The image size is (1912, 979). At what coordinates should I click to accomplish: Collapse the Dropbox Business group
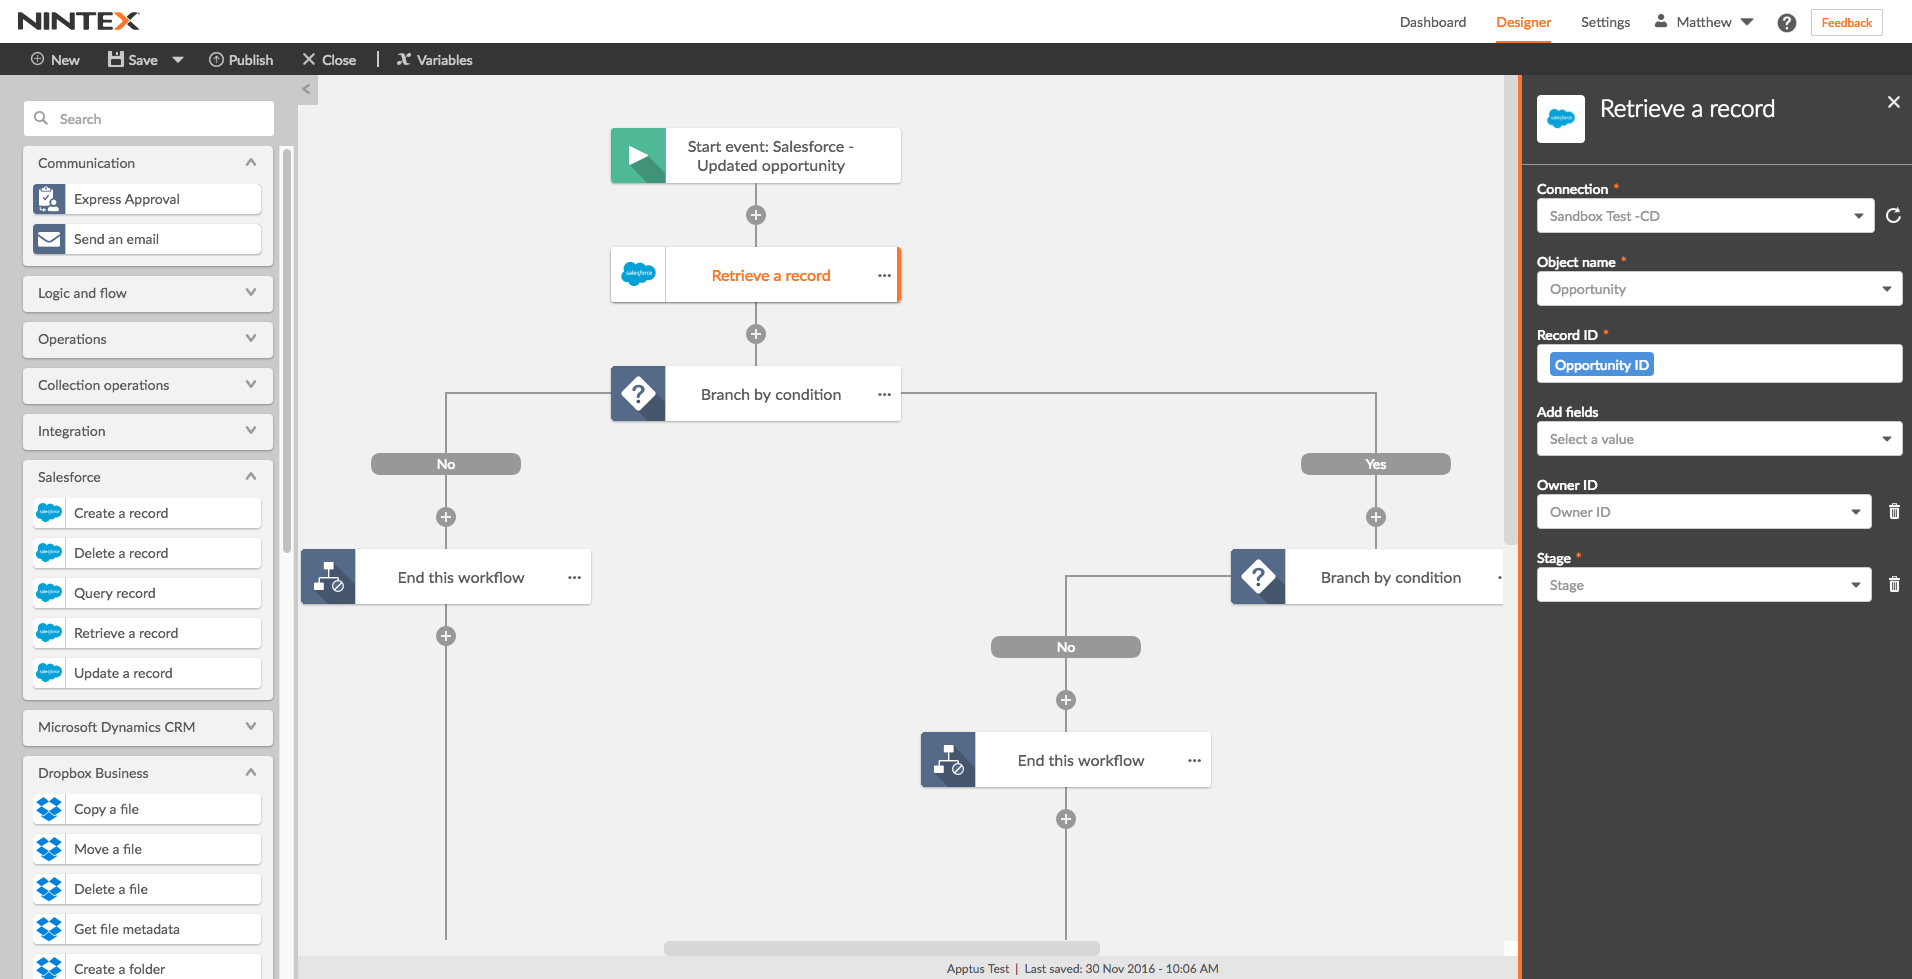[x=251, y=773]
